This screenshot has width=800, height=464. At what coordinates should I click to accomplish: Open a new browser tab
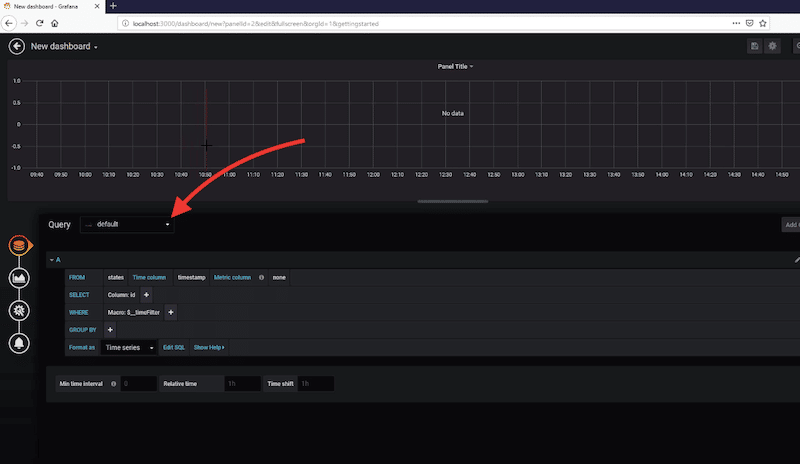pos(113,6)
